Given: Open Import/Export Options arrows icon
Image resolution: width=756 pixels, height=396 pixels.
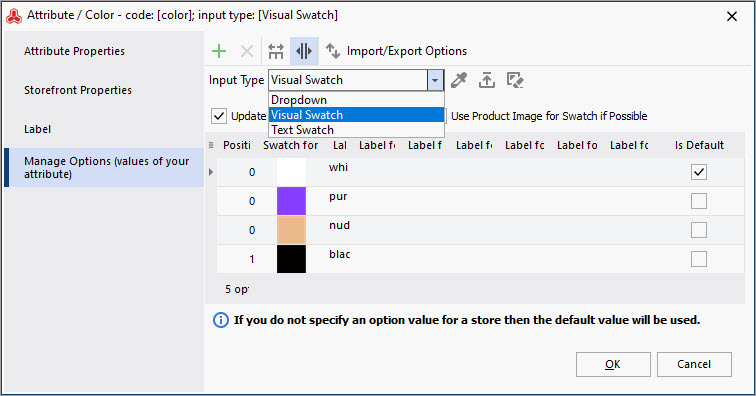Looking at the screenshot, I should (x=333, y=51).
